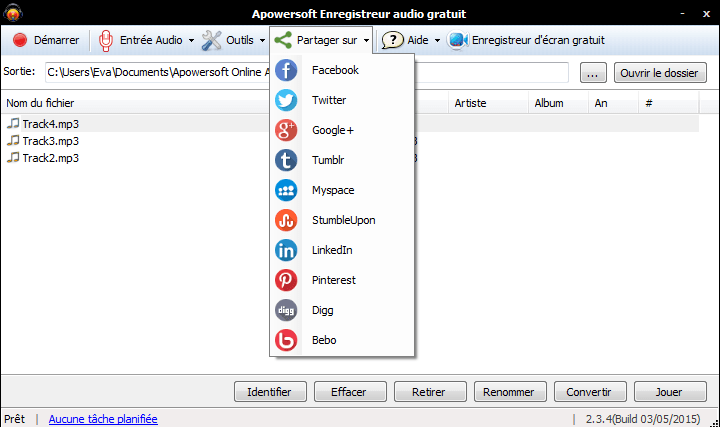The image size is (720, 427).
Task: Select Myspace menu entry
Action: point(342,190)
